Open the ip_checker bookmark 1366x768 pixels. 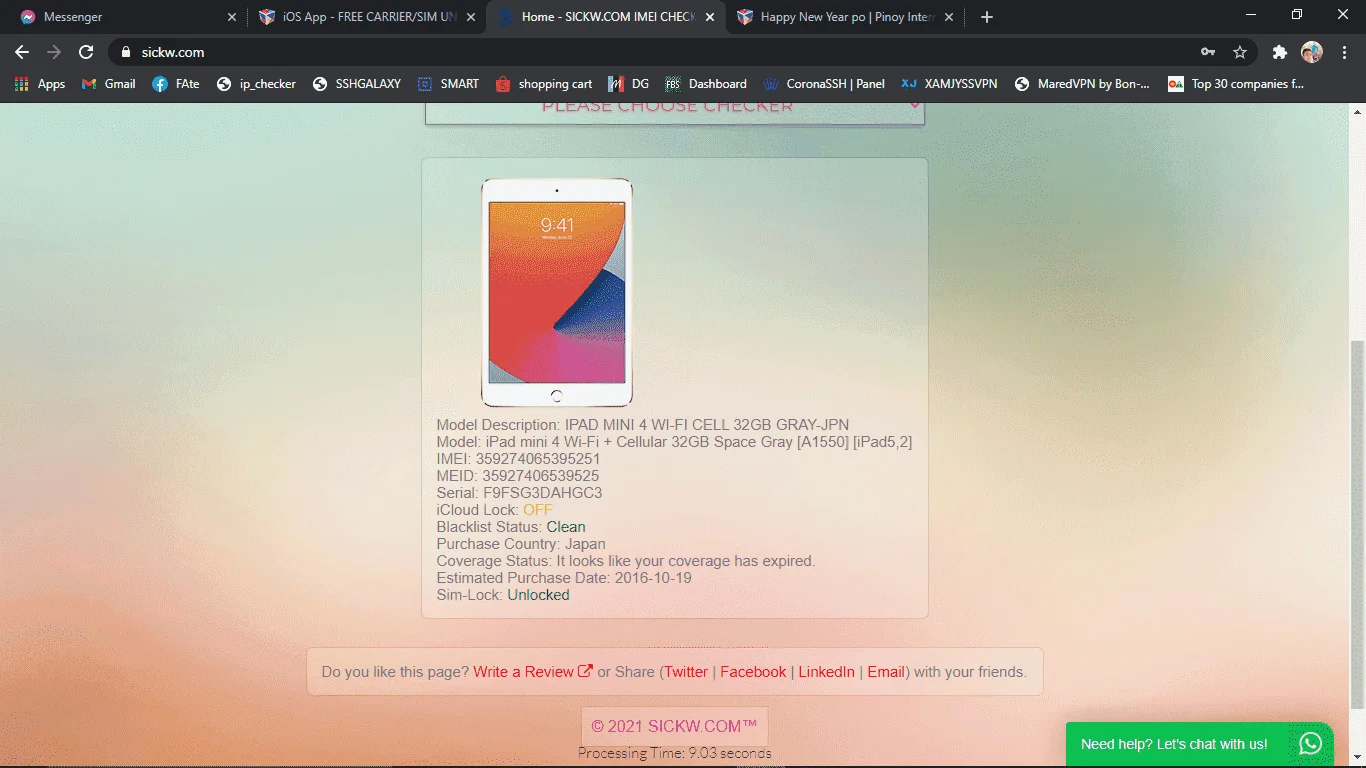click(x=257, y=84)
